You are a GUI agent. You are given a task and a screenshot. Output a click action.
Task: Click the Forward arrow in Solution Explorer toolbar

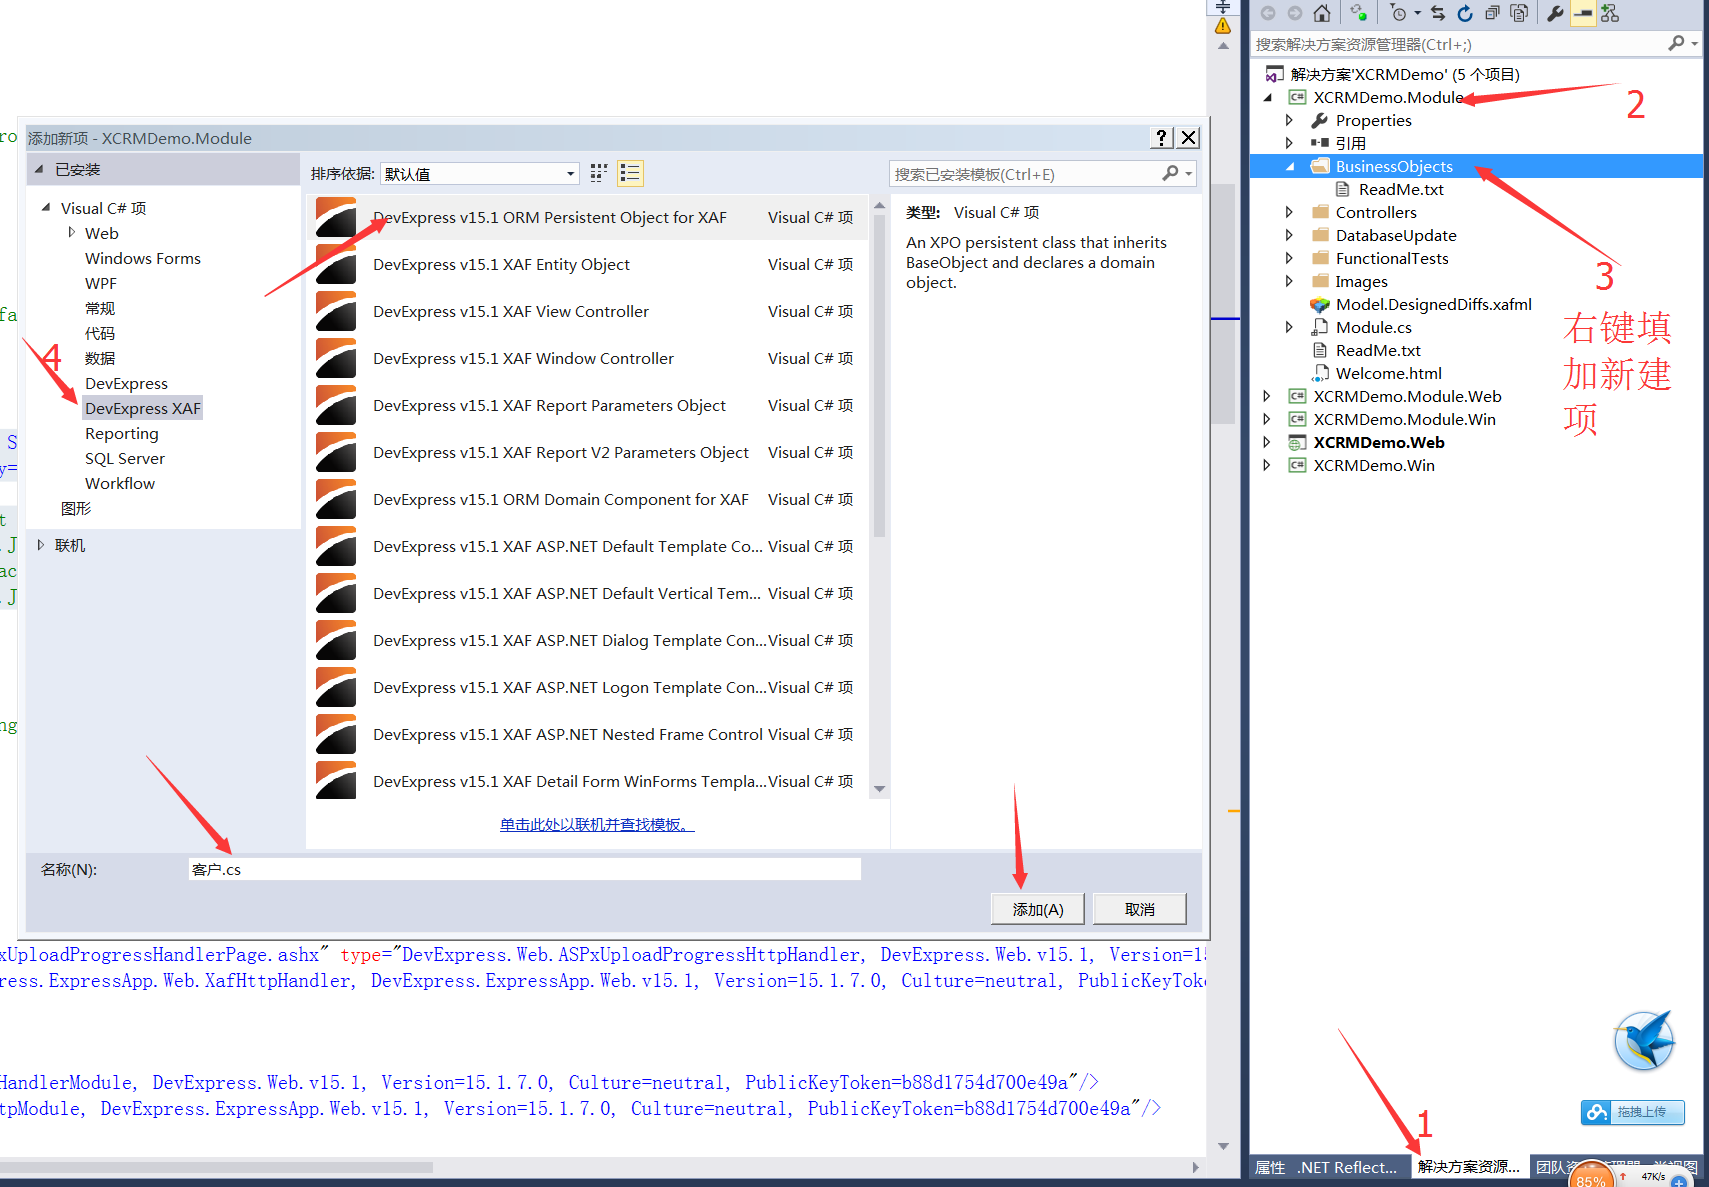pyautogui.click(x=1295, y=13)
